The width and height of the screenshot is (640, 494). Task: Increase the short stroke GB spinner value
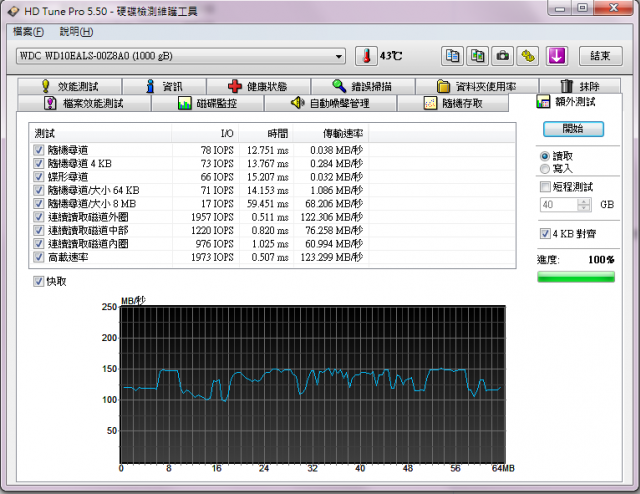pos(584,201)
